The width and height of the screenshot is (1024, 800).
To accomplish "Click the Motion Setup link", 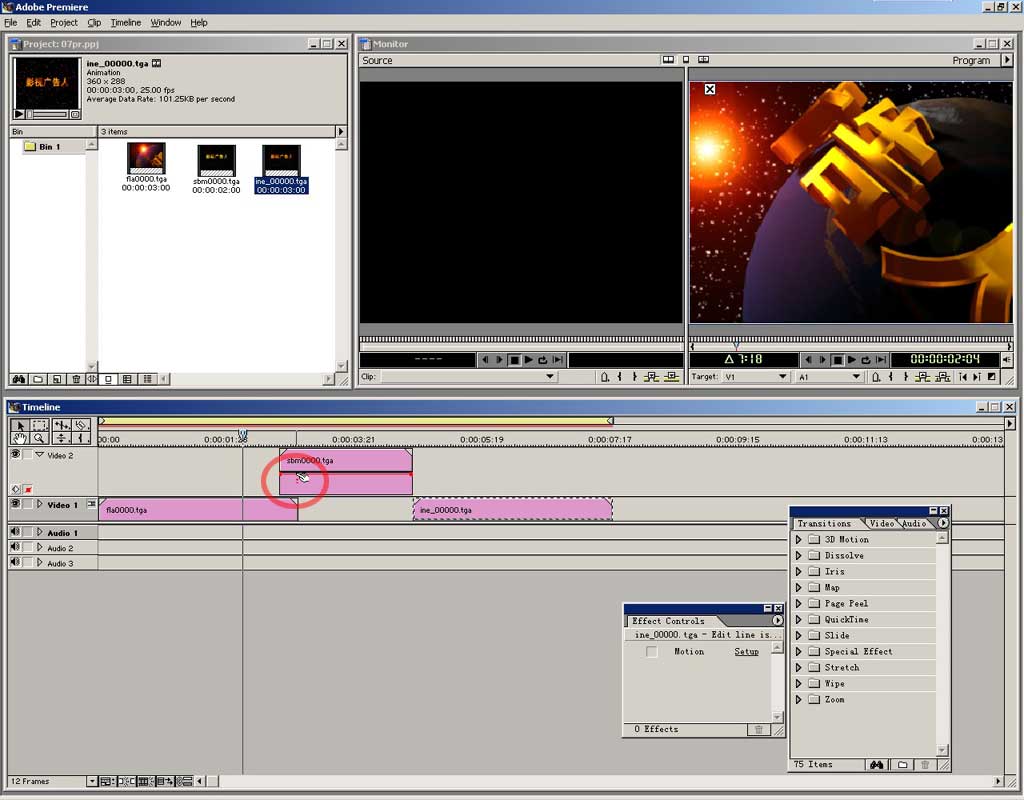I will [x=746, y=652].
